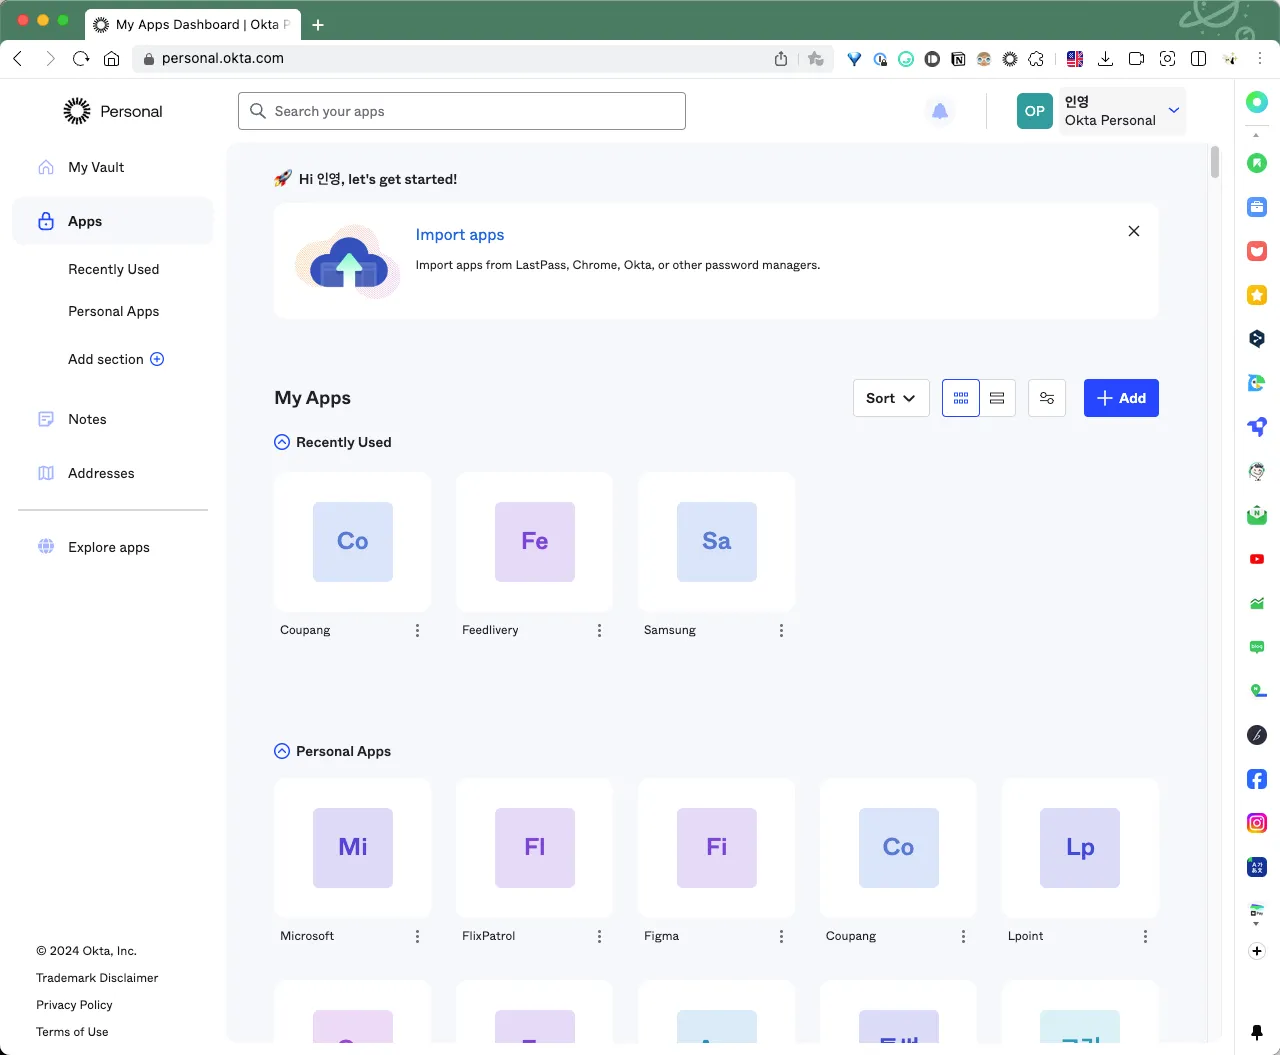Open the extensions puzzle icon

click(x=1036, y=59)
